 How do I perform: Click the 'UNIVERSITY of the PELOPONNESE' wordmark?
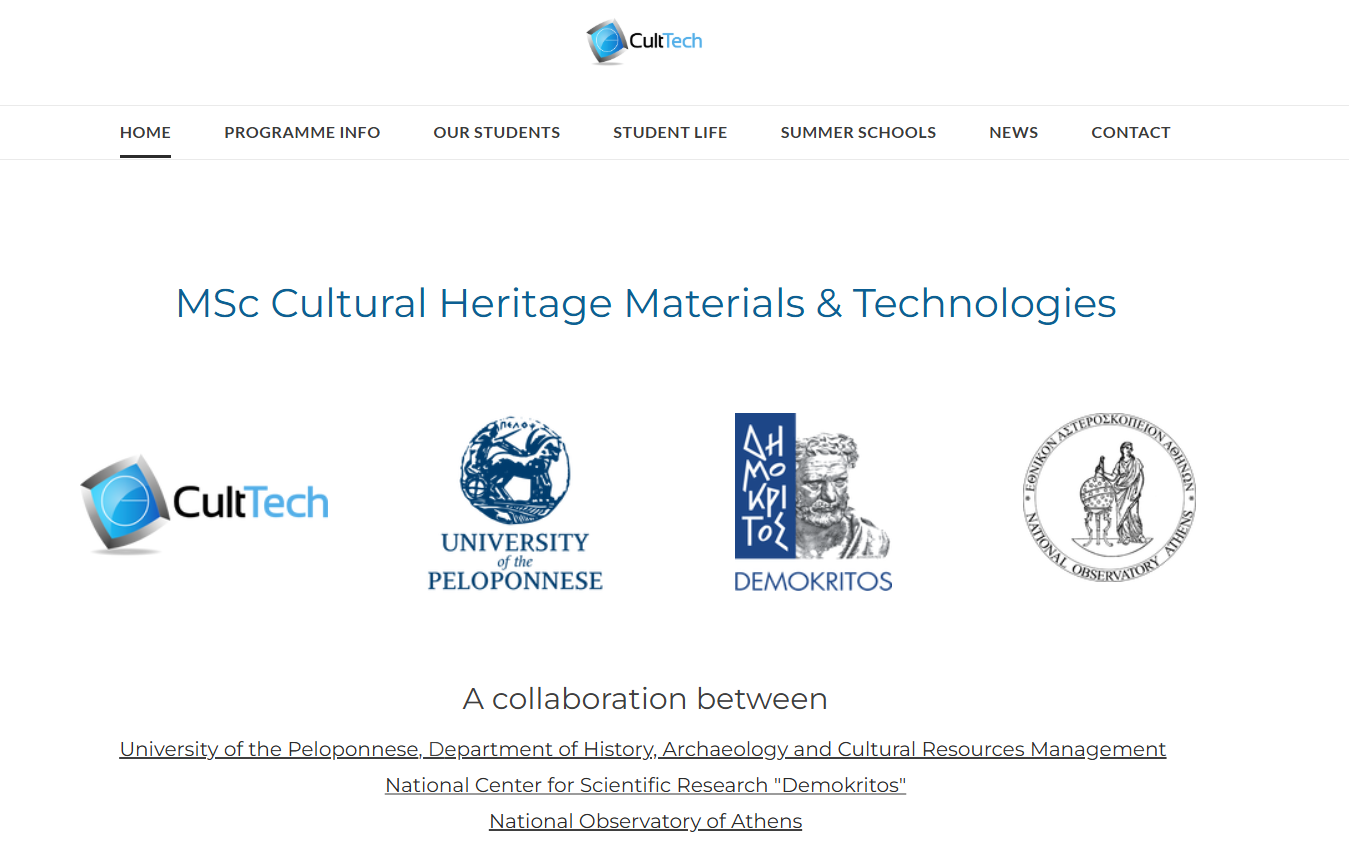point(515,562)
